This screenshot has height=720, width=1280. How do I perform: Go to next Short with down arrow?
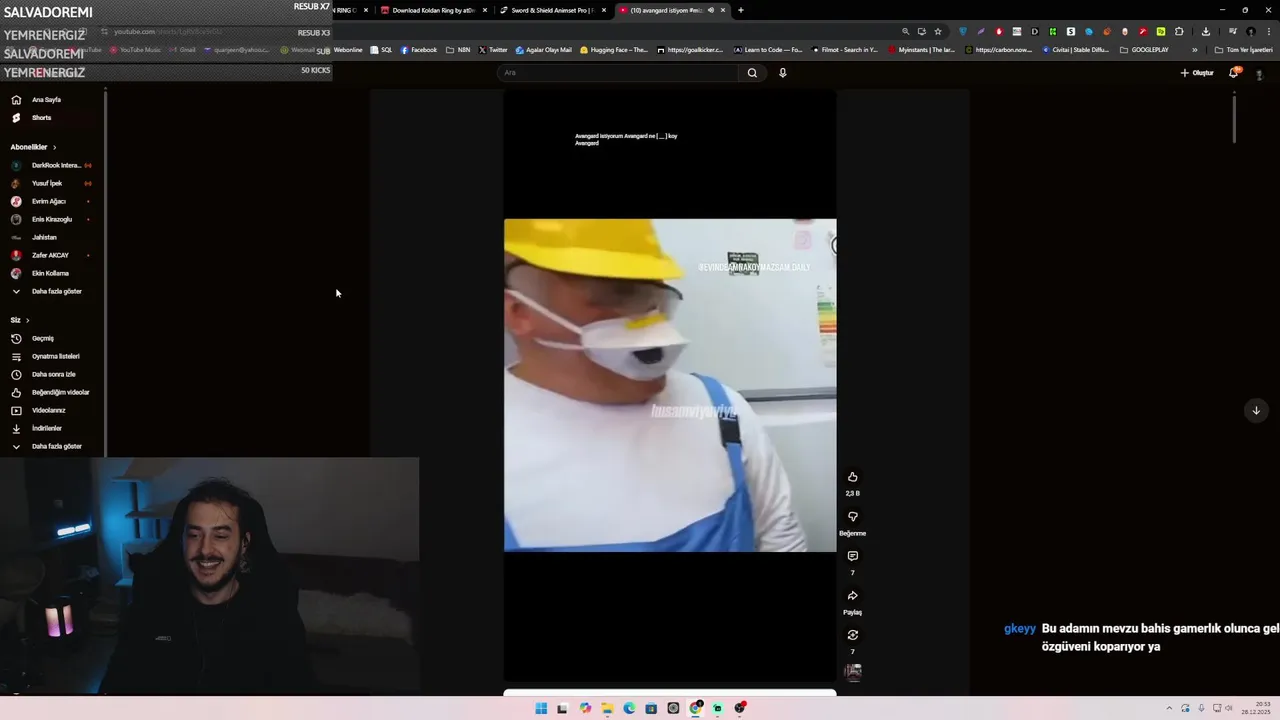[x=1256, y=410]
